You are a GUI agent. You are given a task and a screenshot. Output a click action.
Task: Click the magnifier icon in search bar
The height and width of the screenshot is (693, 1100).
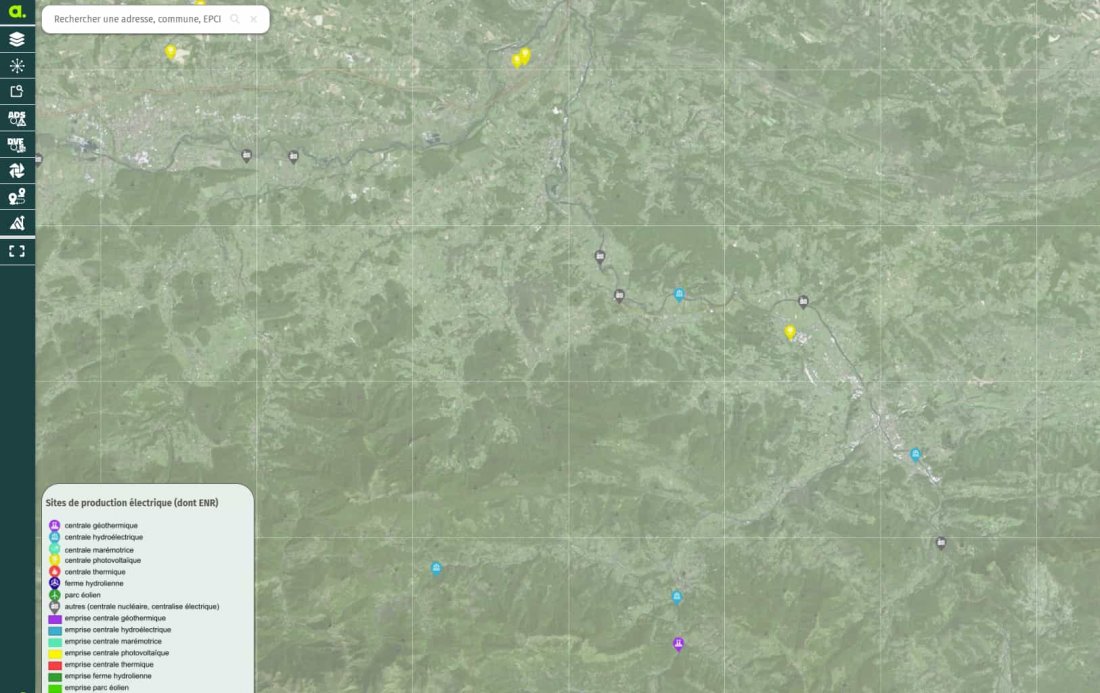coord(235,19)
